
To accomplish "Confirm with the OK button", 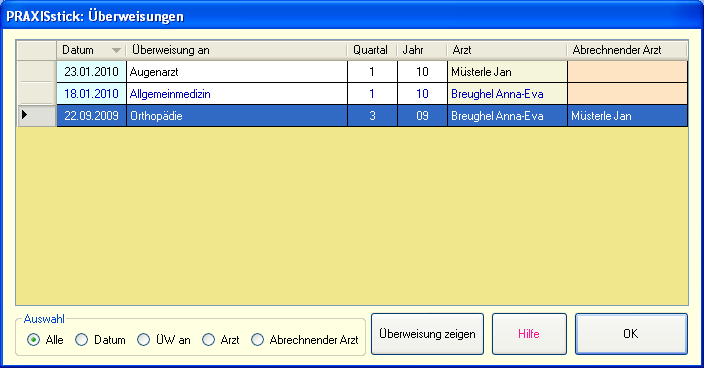I will (631, 334).
